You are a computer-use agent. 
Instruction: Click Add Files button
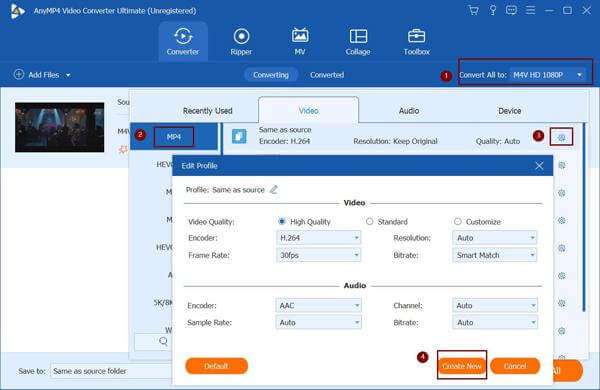(37, 75)
